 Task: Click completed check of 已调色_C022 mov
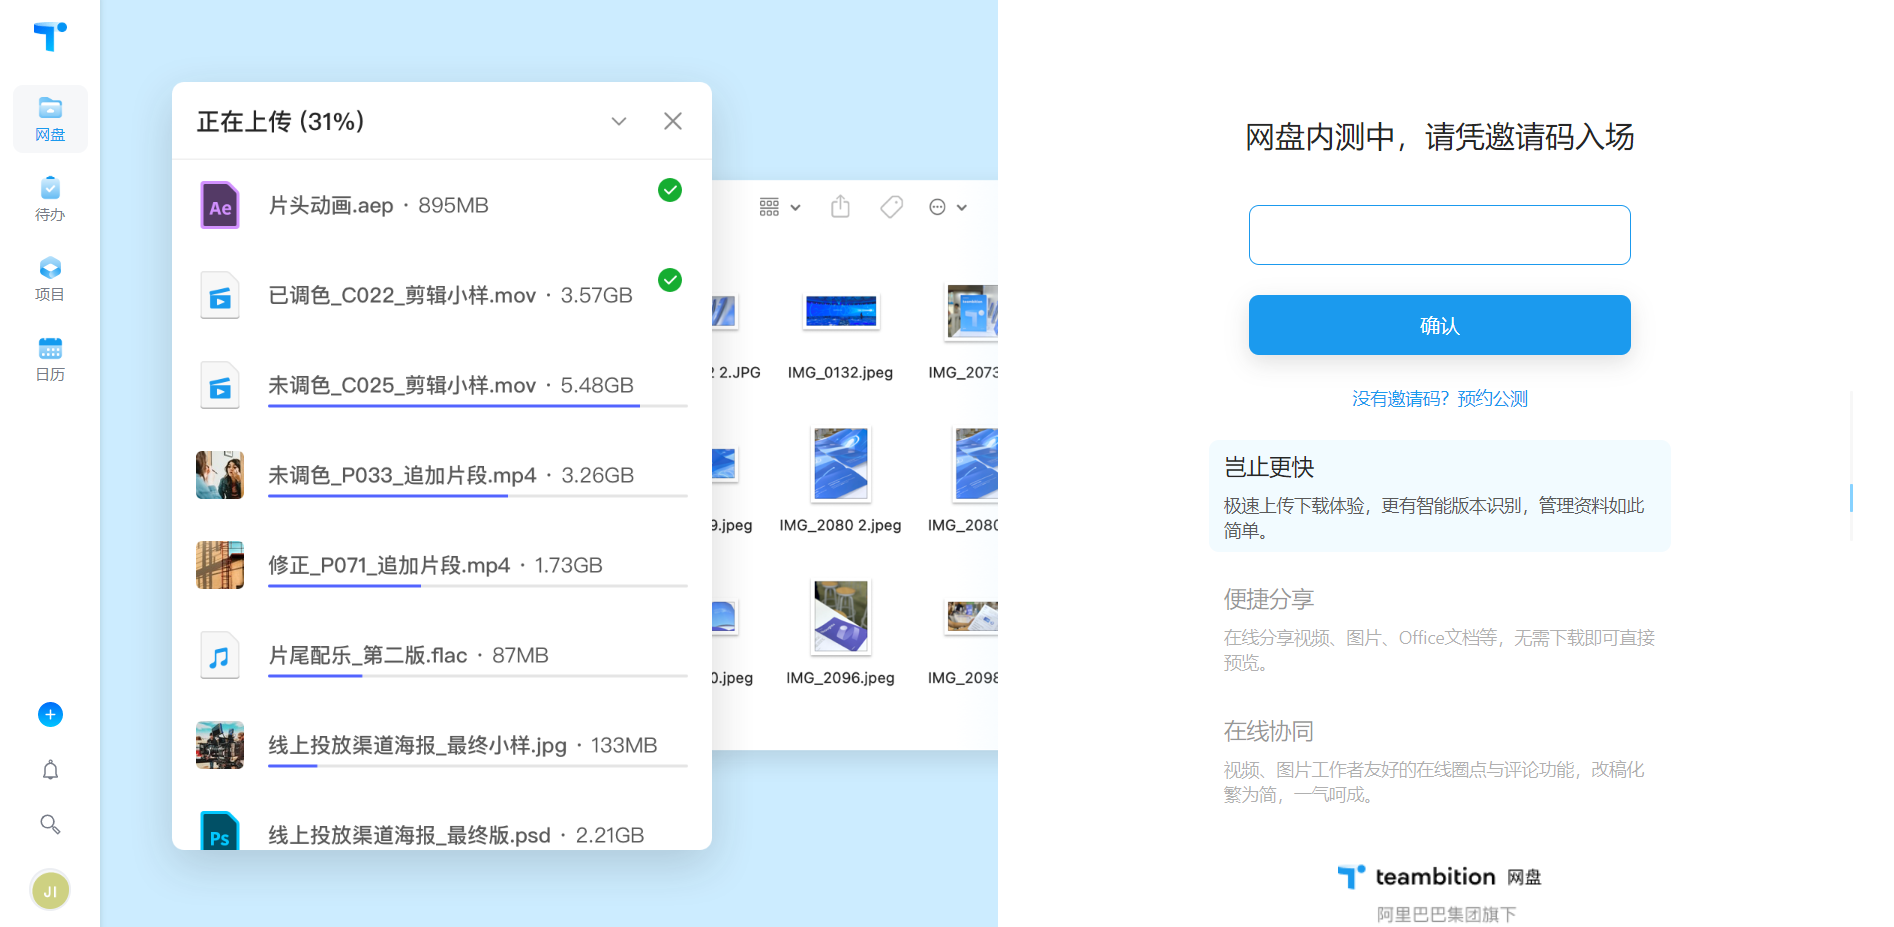tap(670, 280)
